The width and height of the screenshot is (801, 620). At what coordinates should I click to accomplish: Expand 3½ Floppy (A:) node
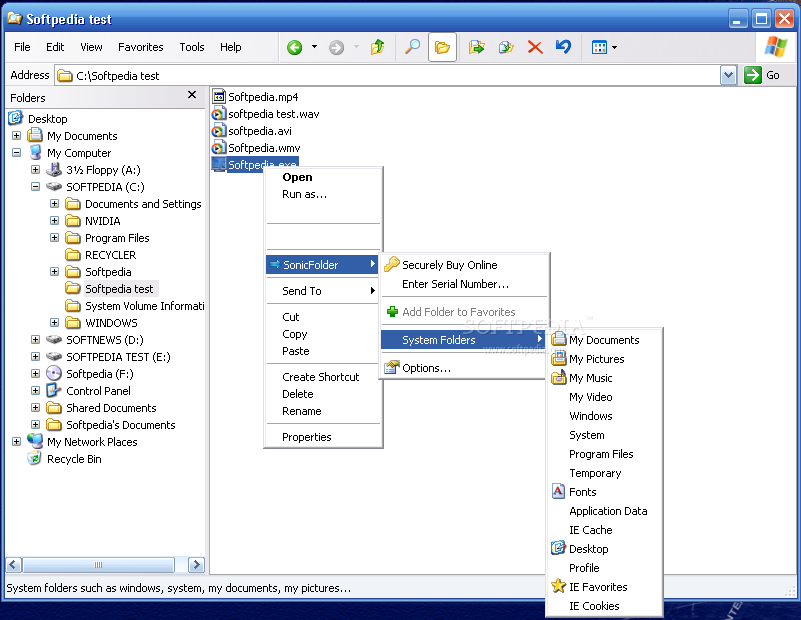tap(35, 170)
